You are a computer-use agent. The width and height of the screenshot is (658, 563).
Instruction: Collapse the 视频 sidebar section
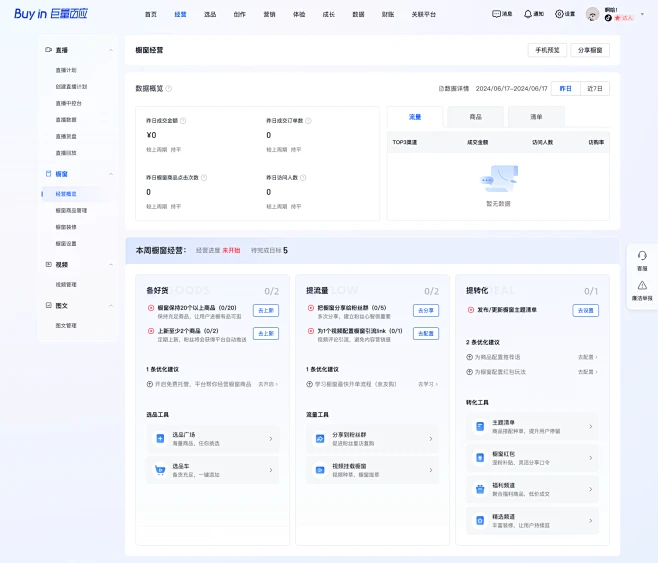pyautogui.click(x=111, y=264)
